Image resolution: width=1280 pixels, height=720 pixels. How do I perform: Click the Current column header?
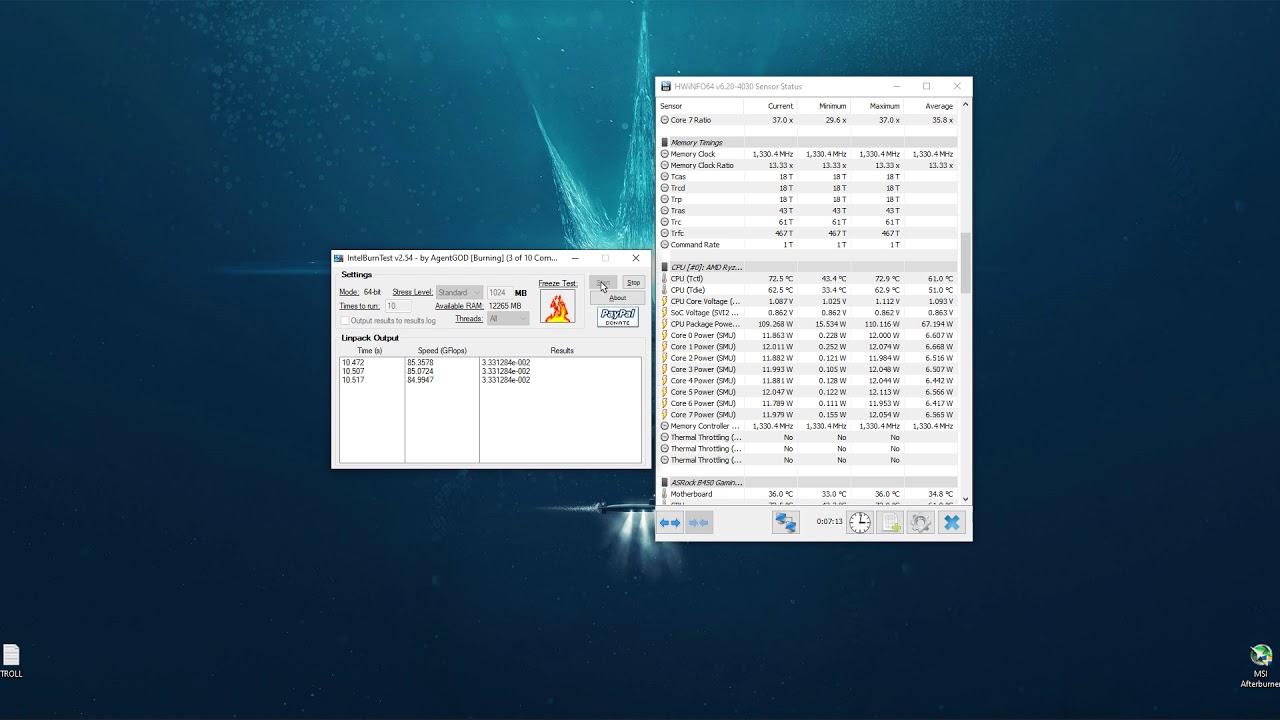click(770, 106)
